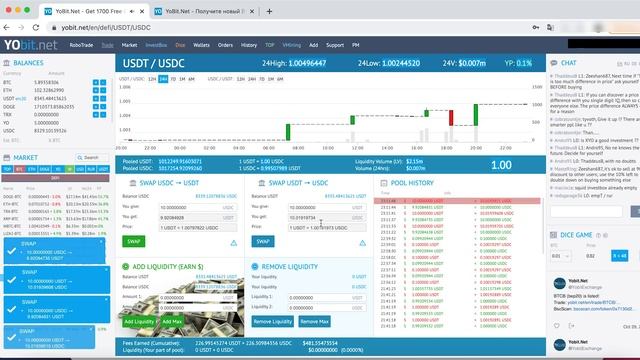Viewport: 640px width, 360px height.
Task: Click the USDT deposit plus icon in Balances
Action: click(96, 98)
